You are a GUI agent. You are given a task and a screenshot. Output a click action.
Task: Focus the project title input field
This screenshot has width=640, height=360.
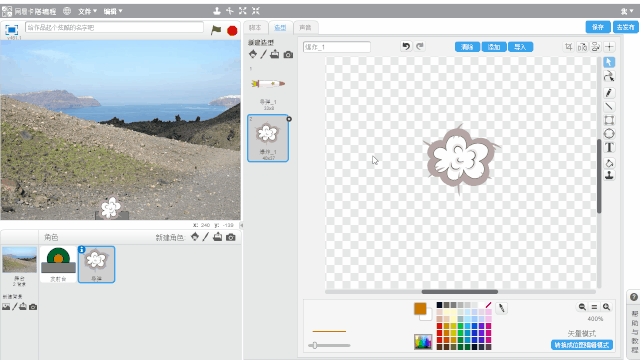(x=114, y=27)
